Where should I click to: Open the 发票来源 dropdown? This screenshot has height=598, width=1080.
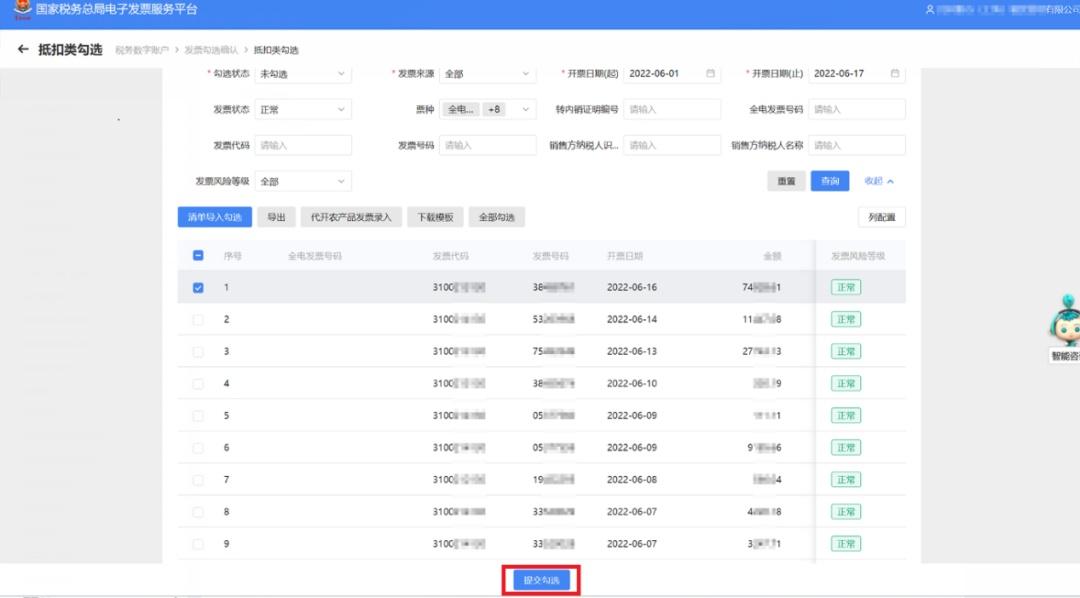(x=487, y=74)
